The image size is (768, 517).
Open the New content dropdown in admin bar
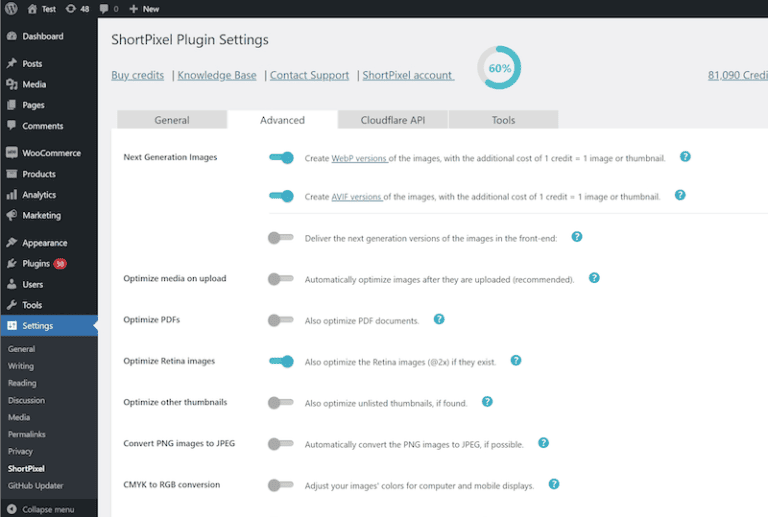tap(144, 8)
